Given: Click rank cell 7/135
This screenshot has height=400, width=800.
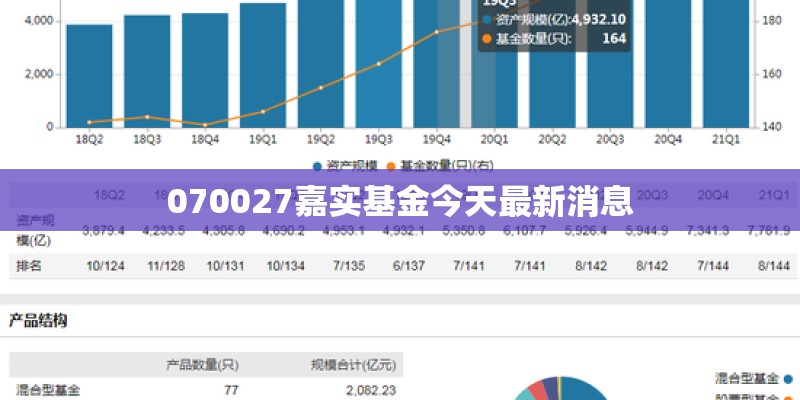Looking at the screenshot, I should click(x=348, y=266).
